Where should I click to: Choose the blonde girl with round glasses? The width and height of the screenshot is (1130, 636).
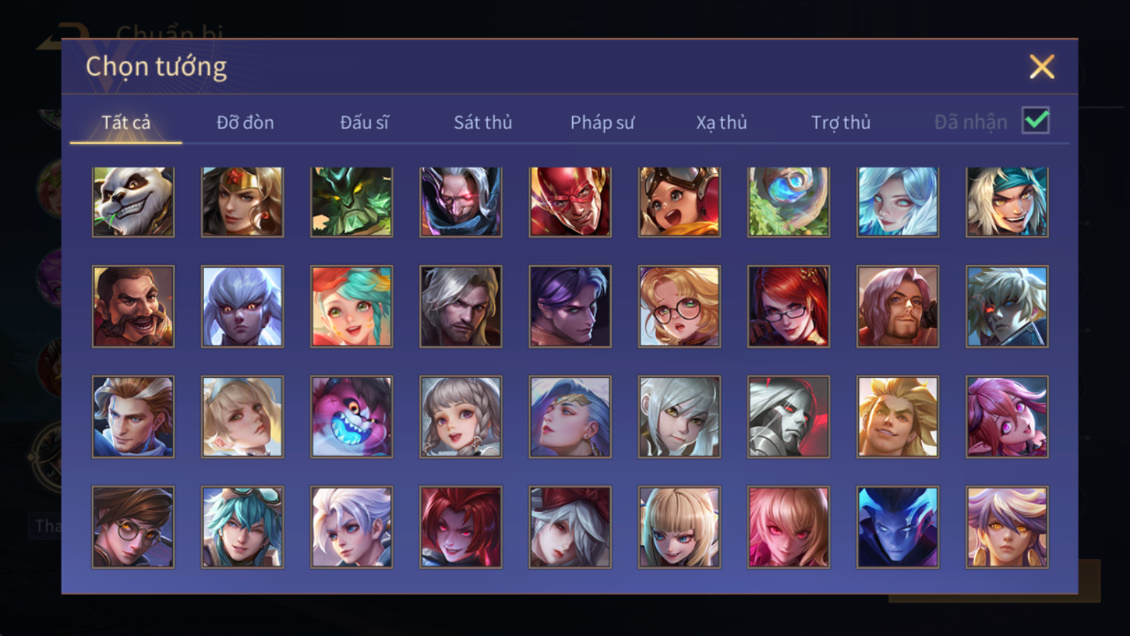coord(679,307)
